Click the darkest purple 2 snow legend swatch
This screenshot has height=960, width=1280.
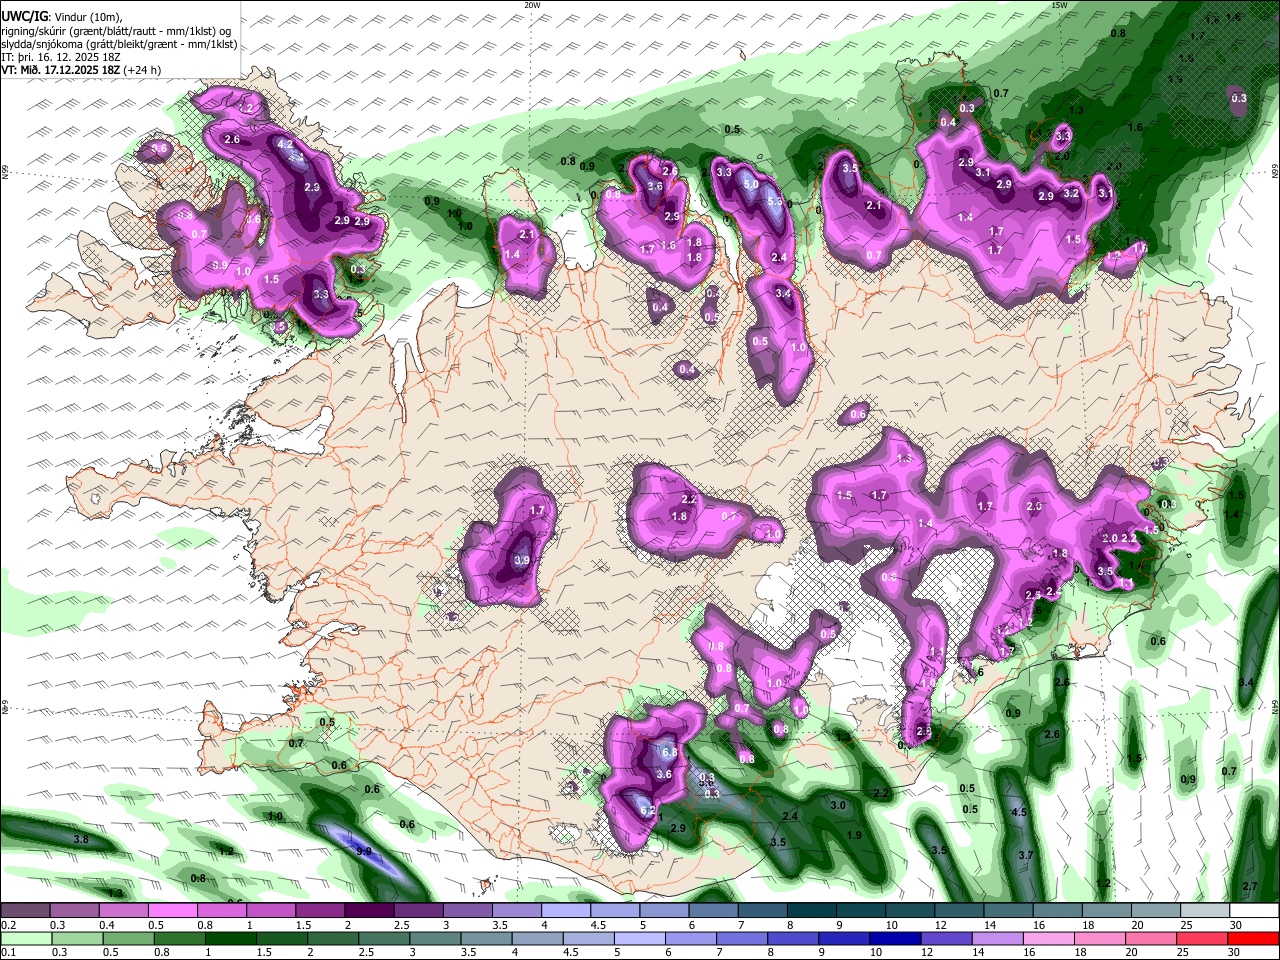(x=369, y=911)
